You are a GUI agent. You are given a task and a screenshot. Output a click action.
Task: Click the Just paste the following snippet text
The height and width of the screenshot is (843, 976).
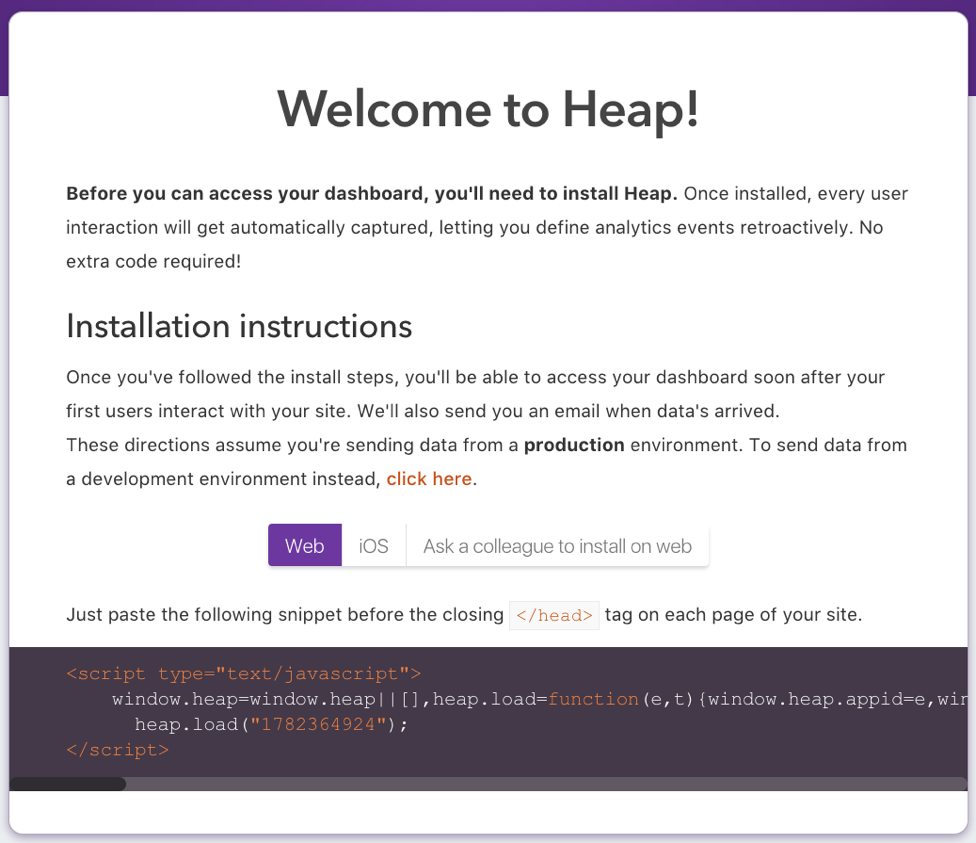pyautogui.click(x=284, y=615)
